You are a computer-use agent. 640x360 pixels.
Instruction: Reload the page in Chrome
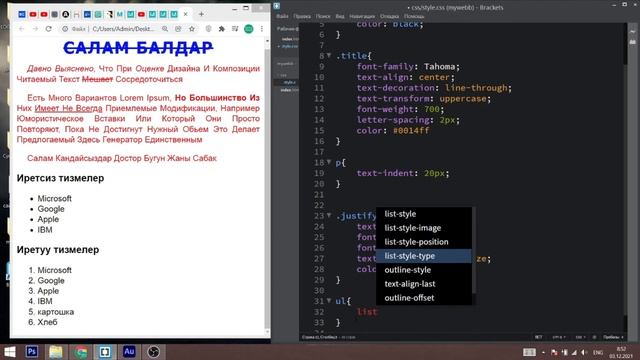click(49, 29)
